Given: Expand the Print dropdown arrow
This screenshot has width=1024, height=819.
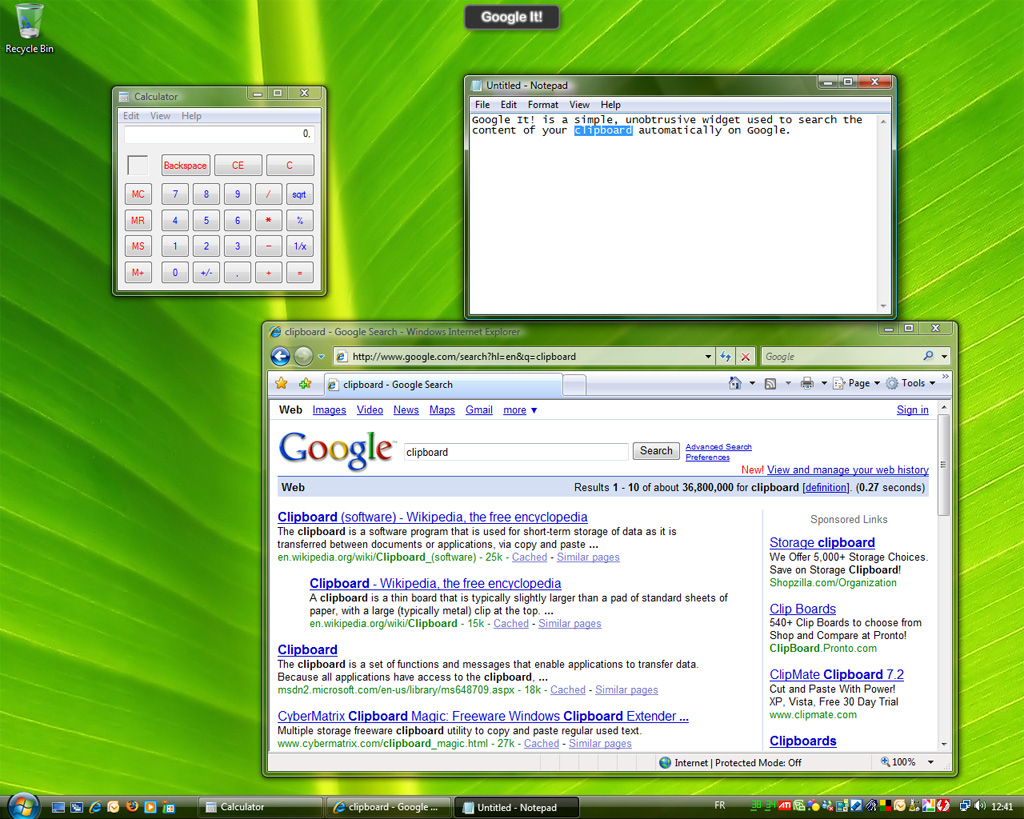Looking at the screenshot, I should pyautogui.click(x=824, y=383).
